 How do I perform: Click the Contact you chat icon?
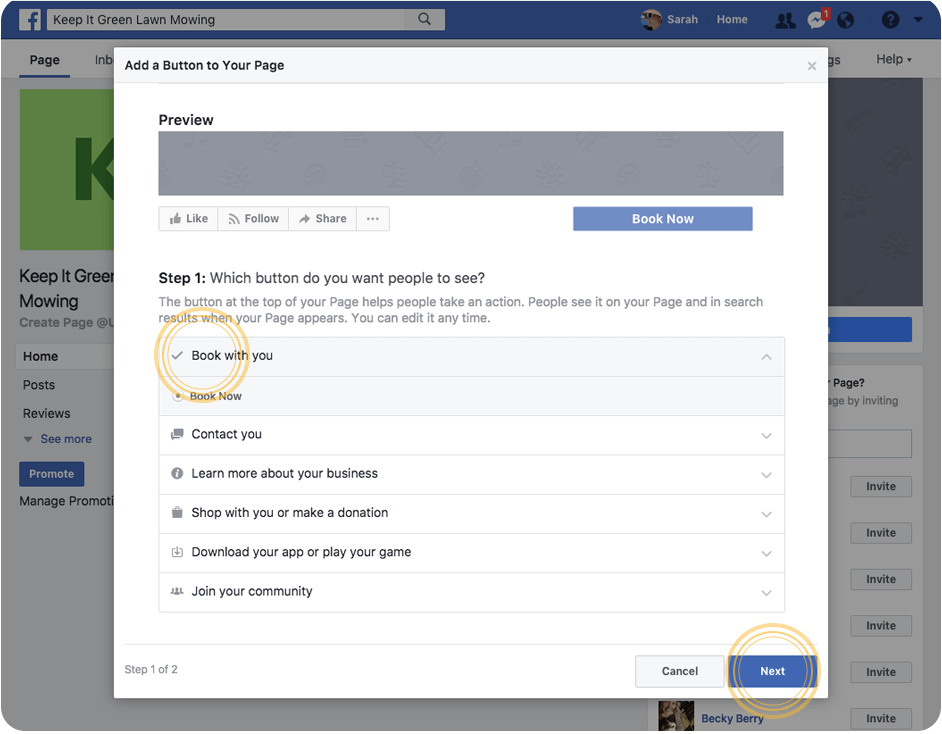tap(177, 434)
